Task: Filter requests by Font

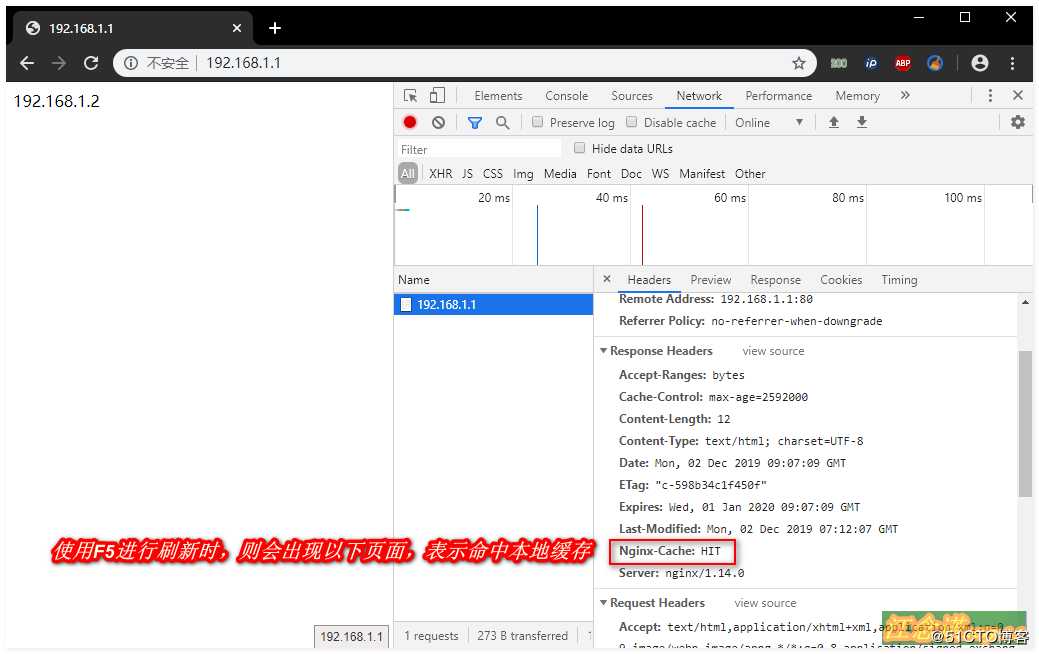Action: pyautogui.click(x=598, y=174)
